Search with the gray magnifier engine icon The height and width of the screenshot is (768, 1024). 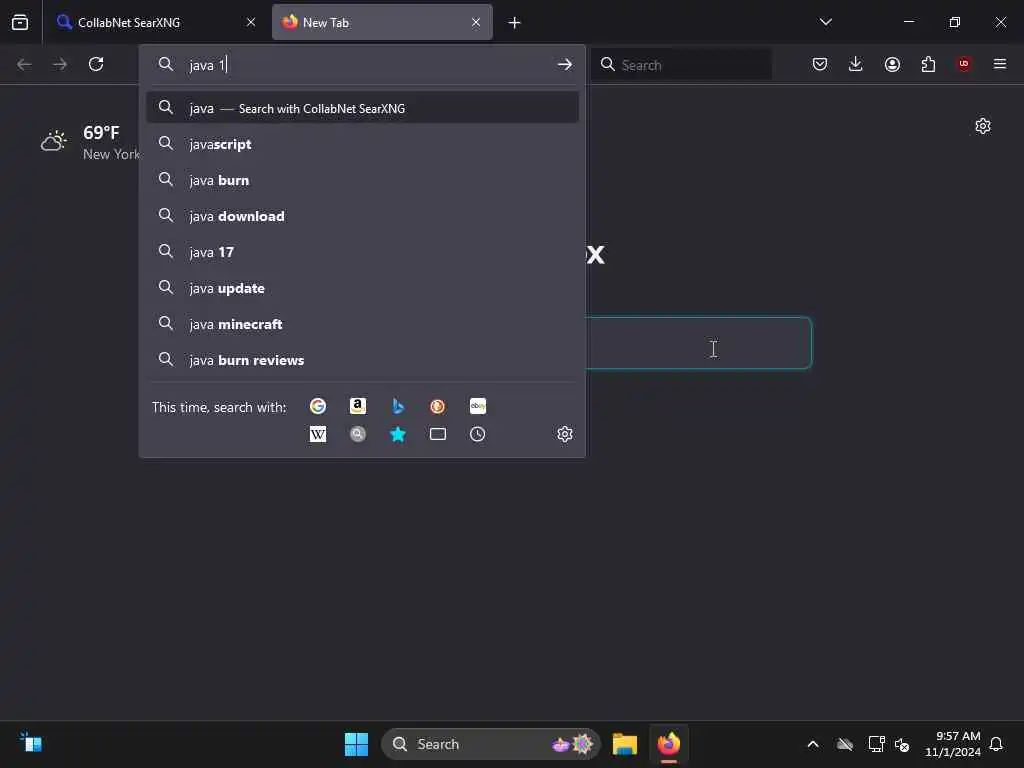pos(357,434)
